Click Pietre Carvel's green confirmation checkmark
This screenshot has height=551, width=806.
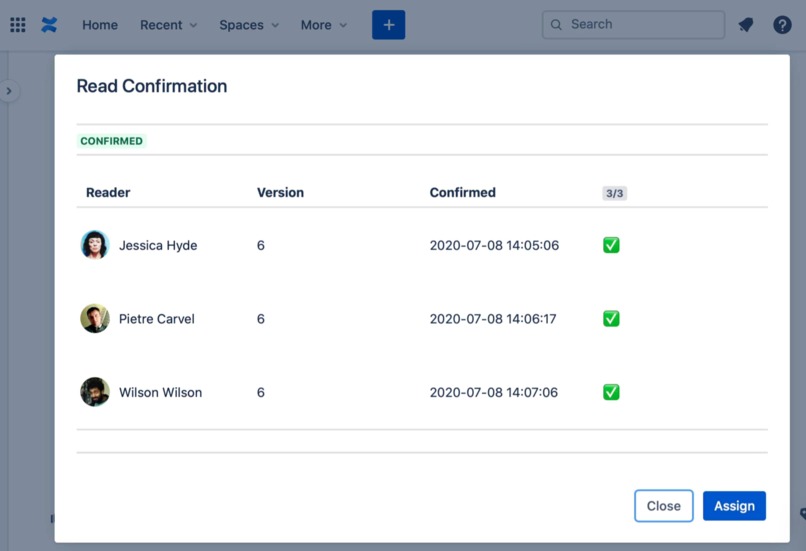611,318
